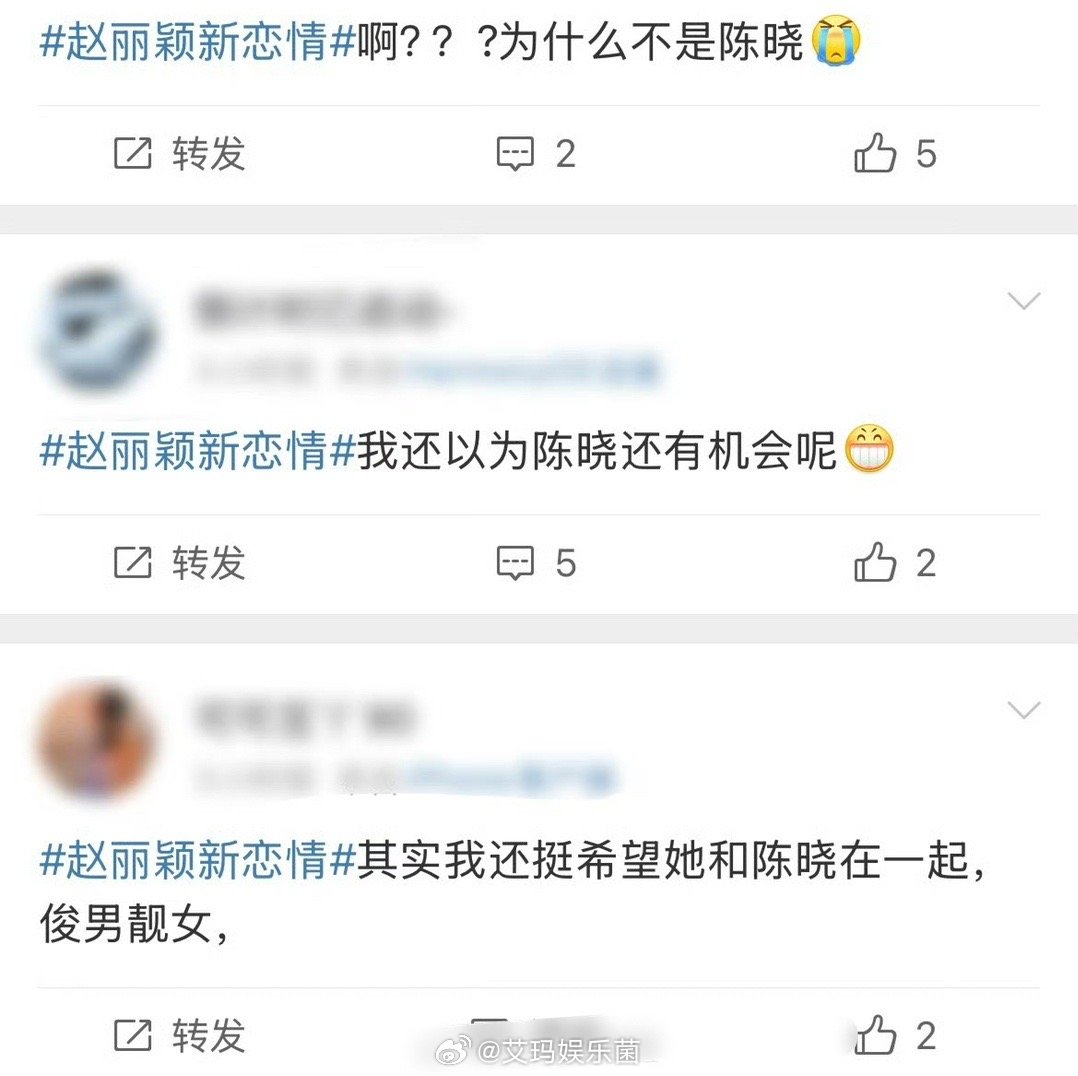Open the third poster's blurred avatar
1078x1076 pixels.
point(98,741)
